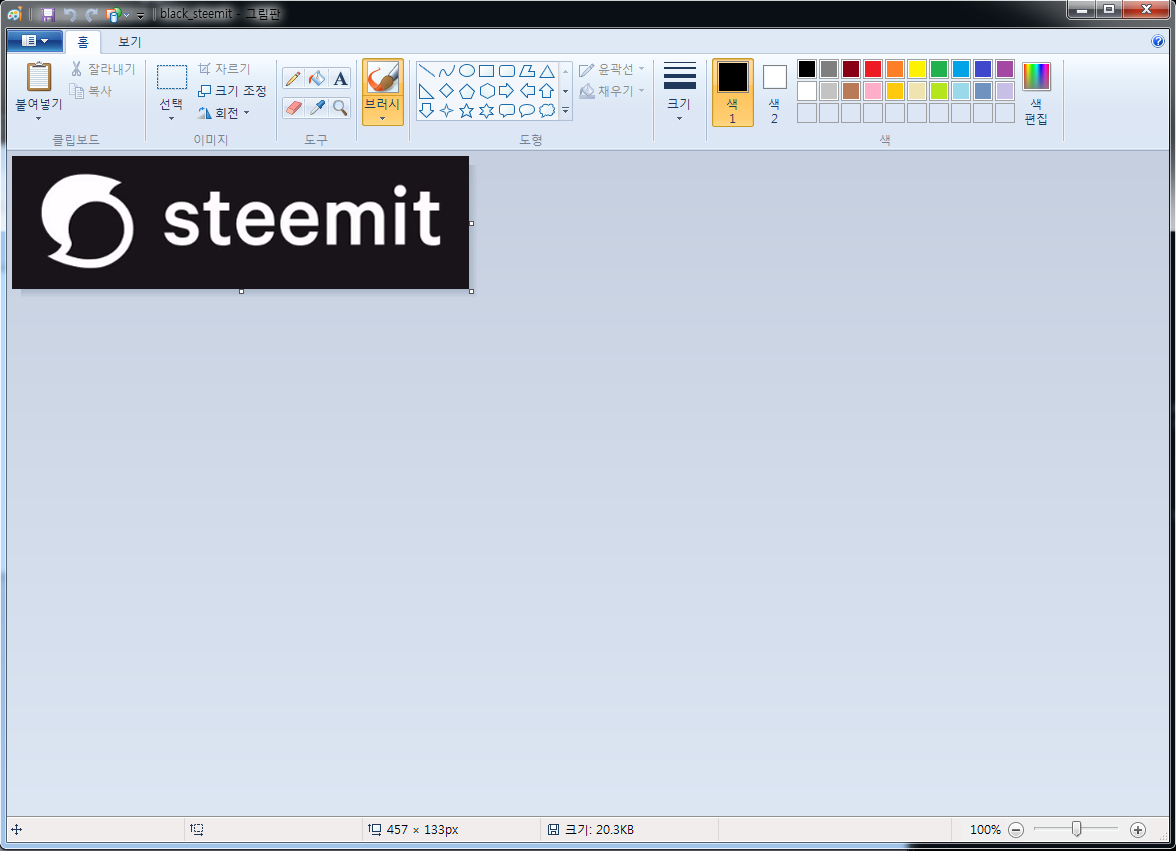Switch to the Home (홈) tab
The width and height of the screenshot is (1176, 851).
pyautogui.click(x=82, y=42)
